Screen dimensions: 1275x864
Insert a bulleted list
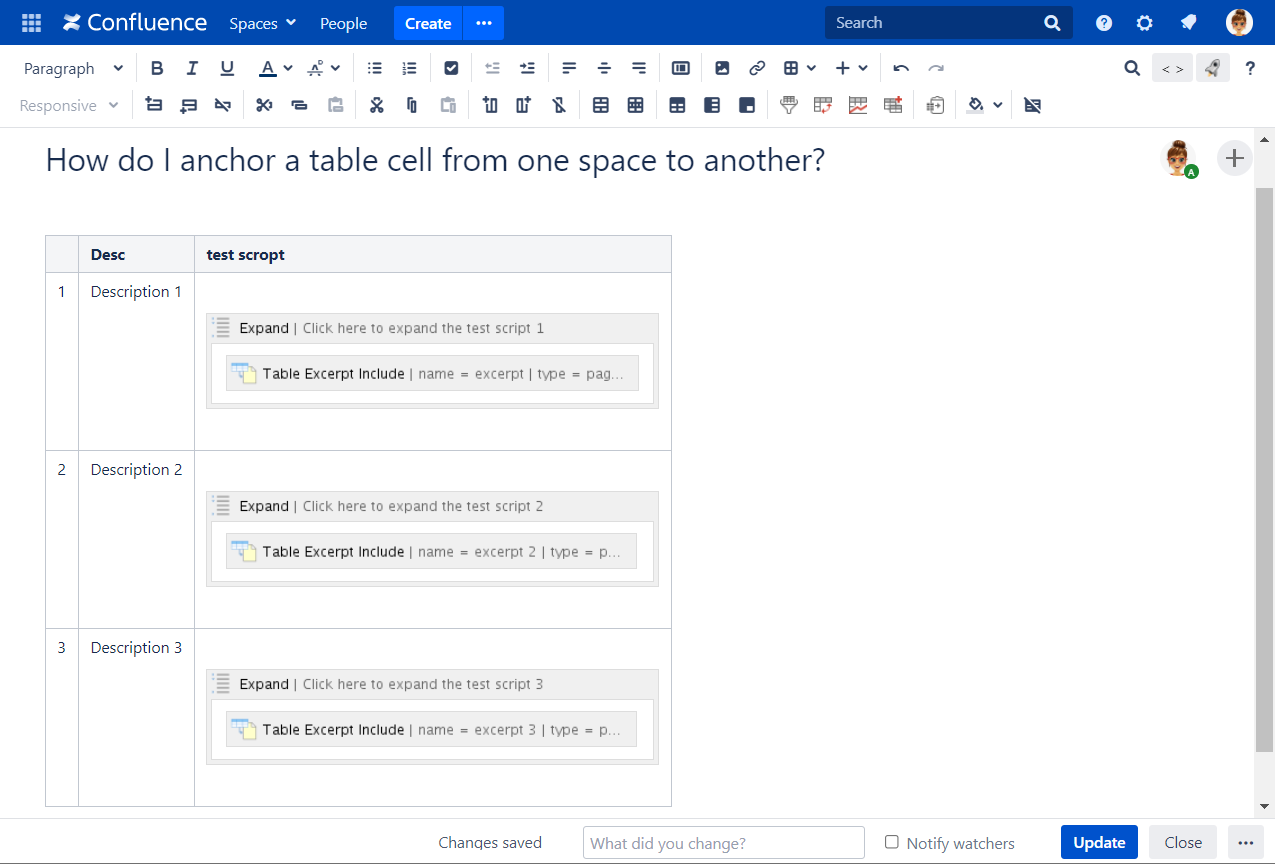(374, 67)
